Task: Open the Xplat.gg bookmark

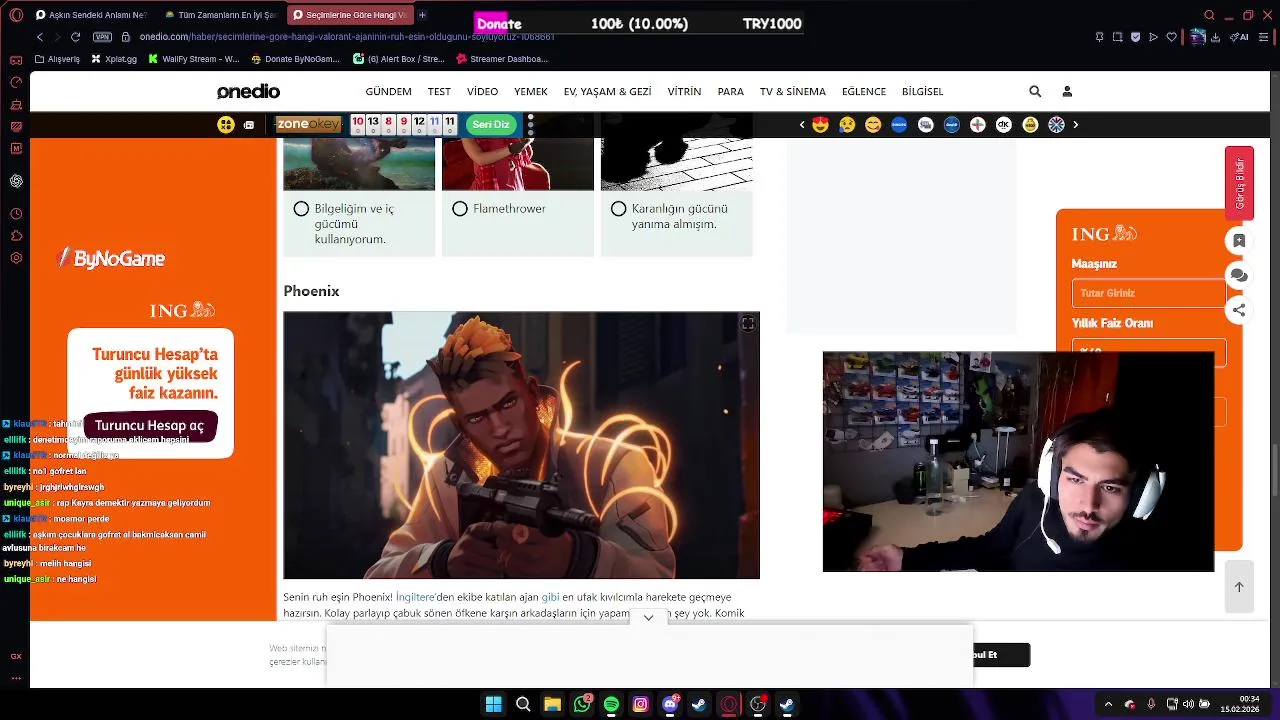Action: point(113,59)
